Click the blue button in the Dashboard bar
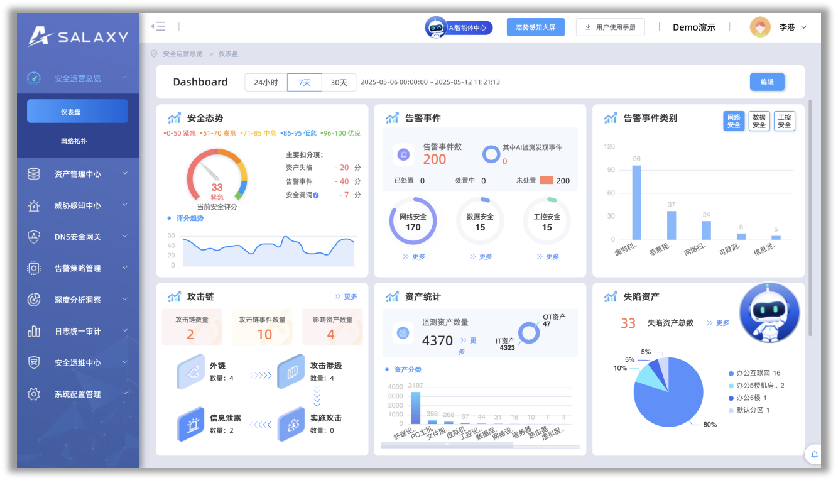838x483 pixels. 766,82
